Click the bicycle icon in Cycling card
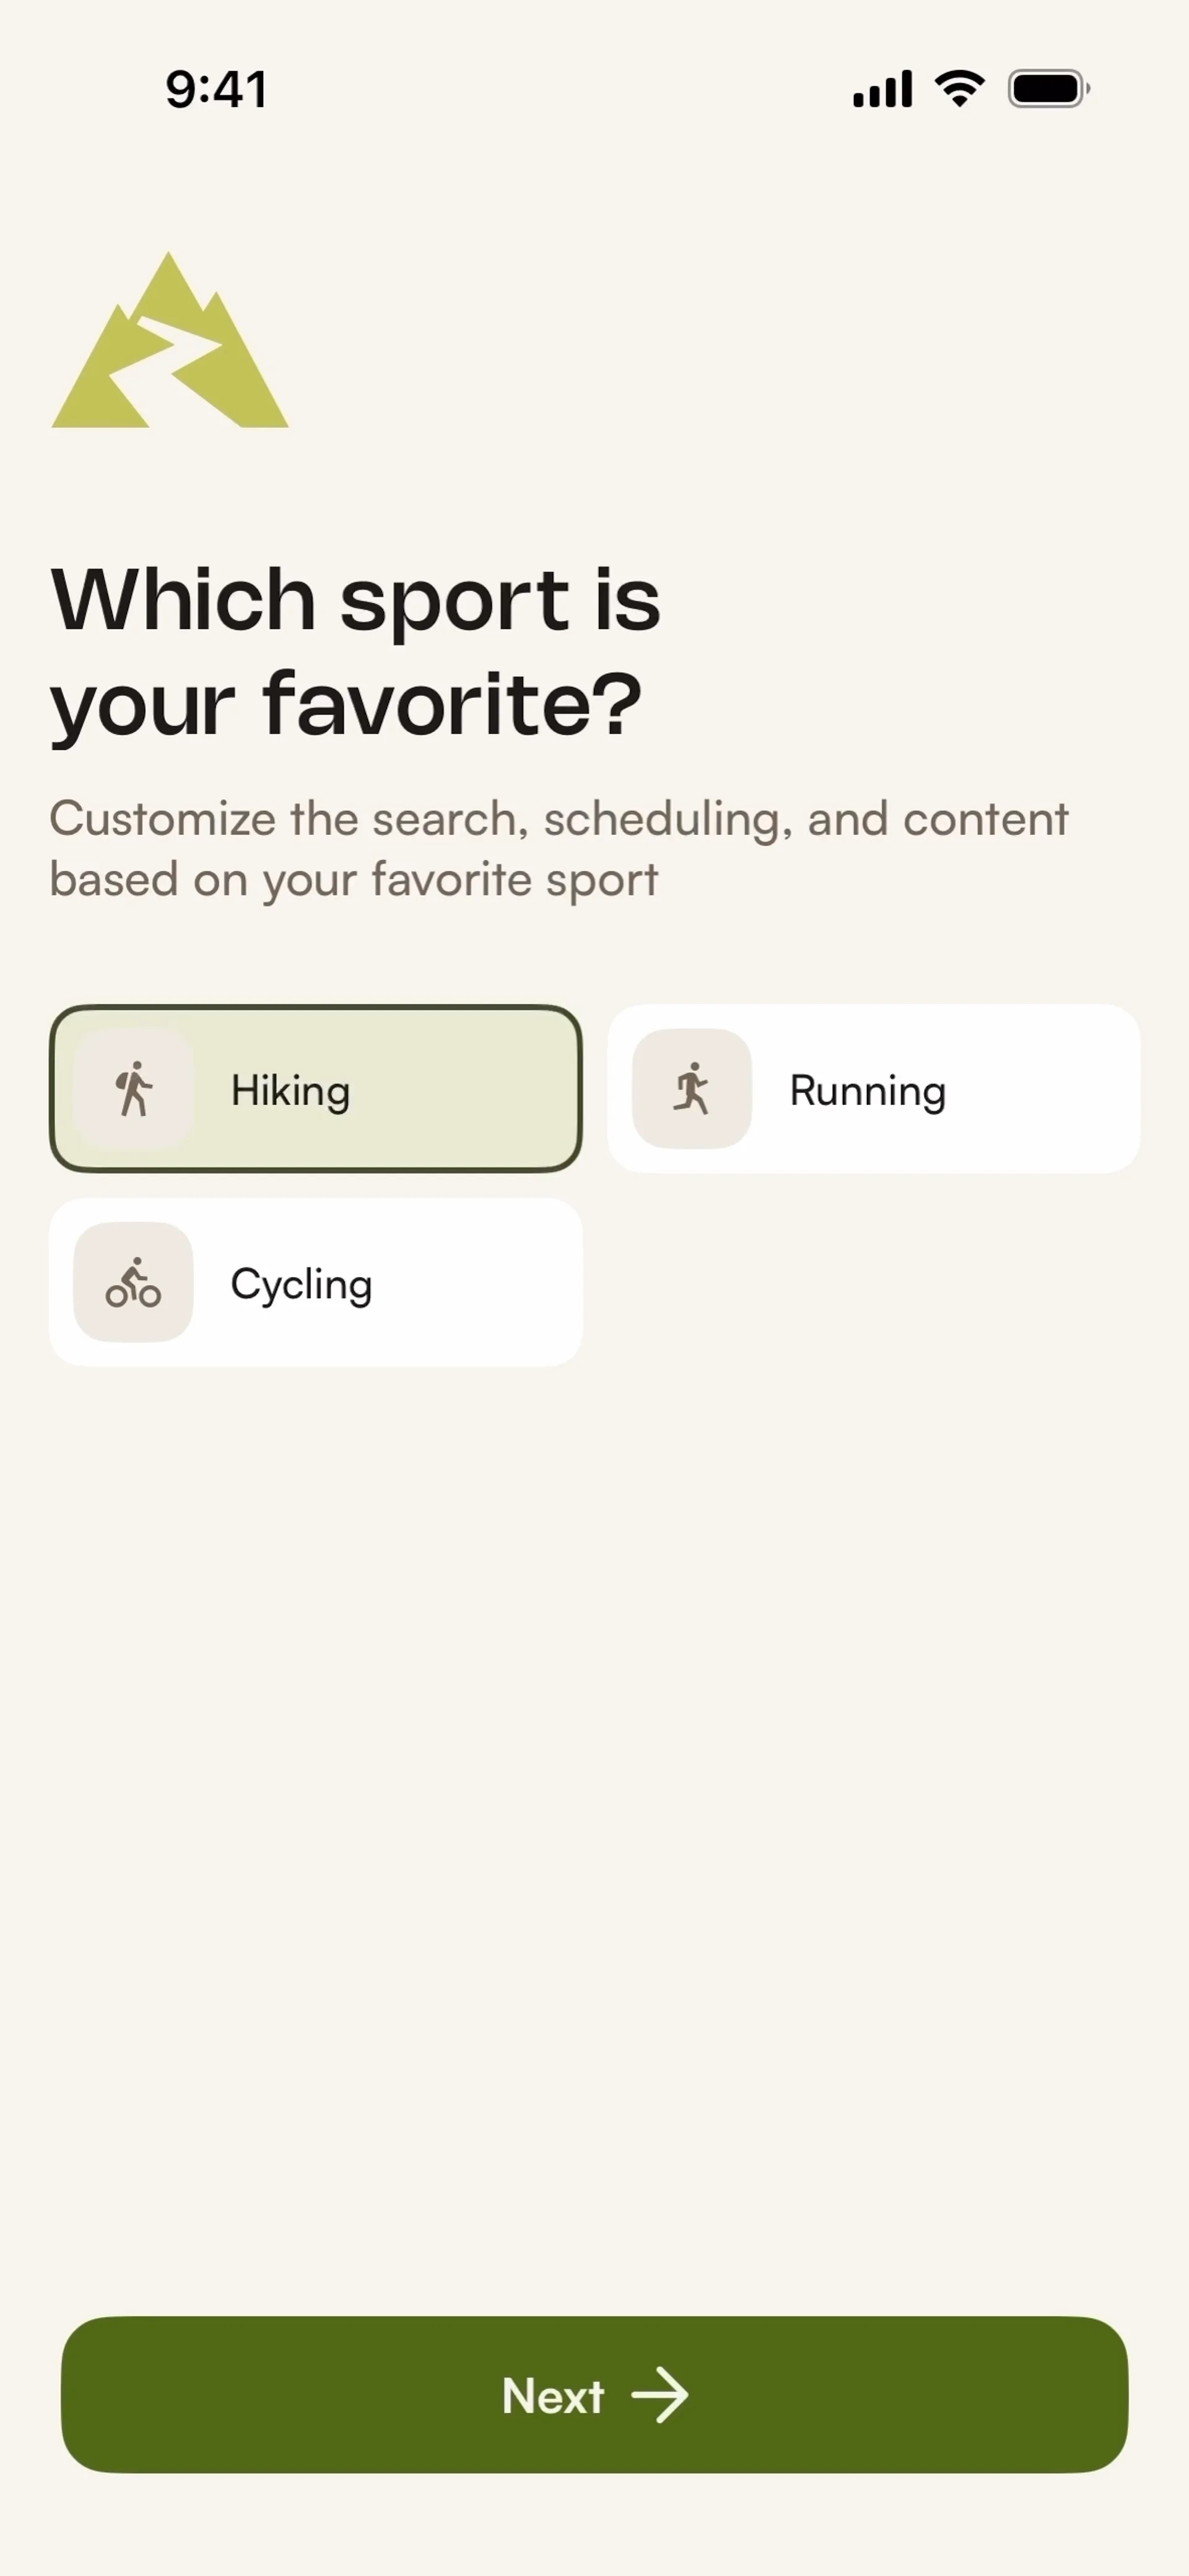1189x2576 pixels. [x=133, y=1283]
